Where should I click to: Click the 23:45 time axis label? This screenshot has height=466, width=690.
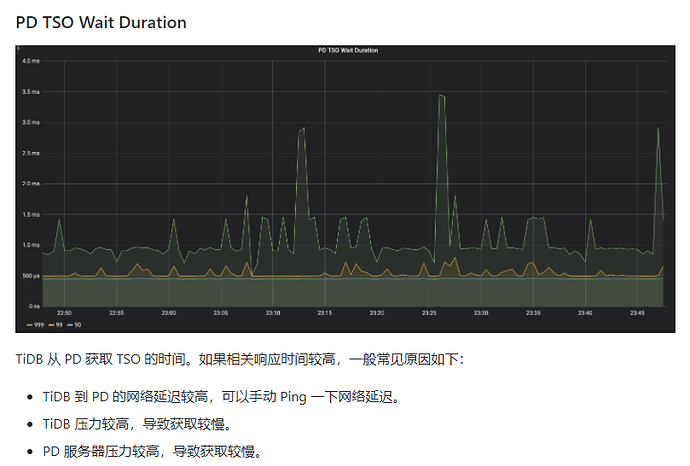637,313
